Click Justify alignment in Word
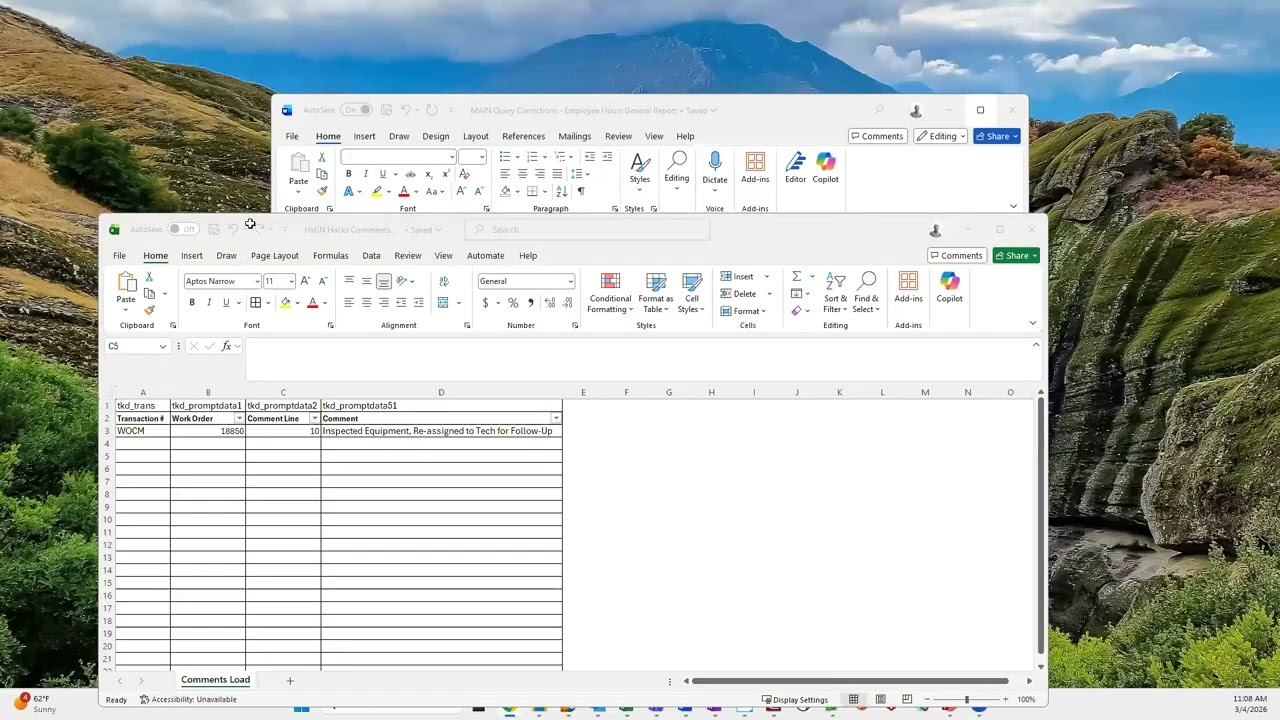 557,174
